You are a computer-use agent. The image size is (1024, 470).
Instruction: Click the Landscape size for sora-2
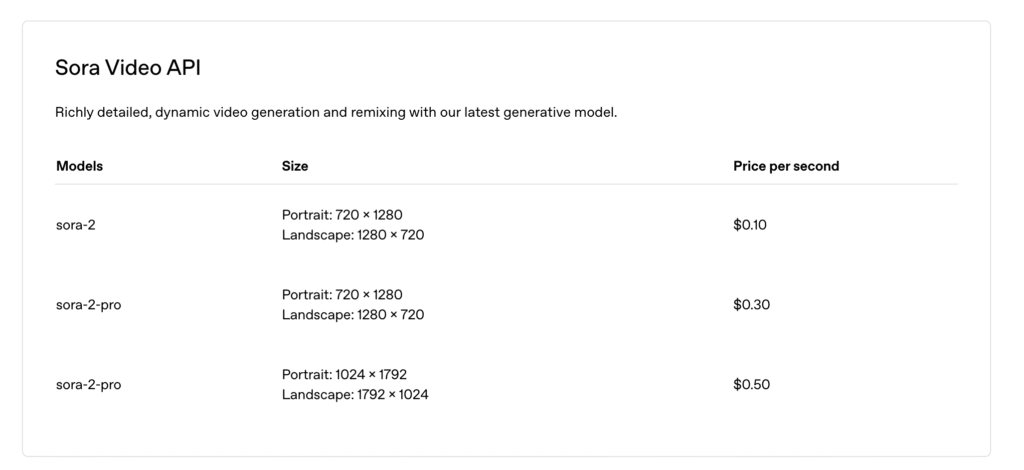[353, 235]
